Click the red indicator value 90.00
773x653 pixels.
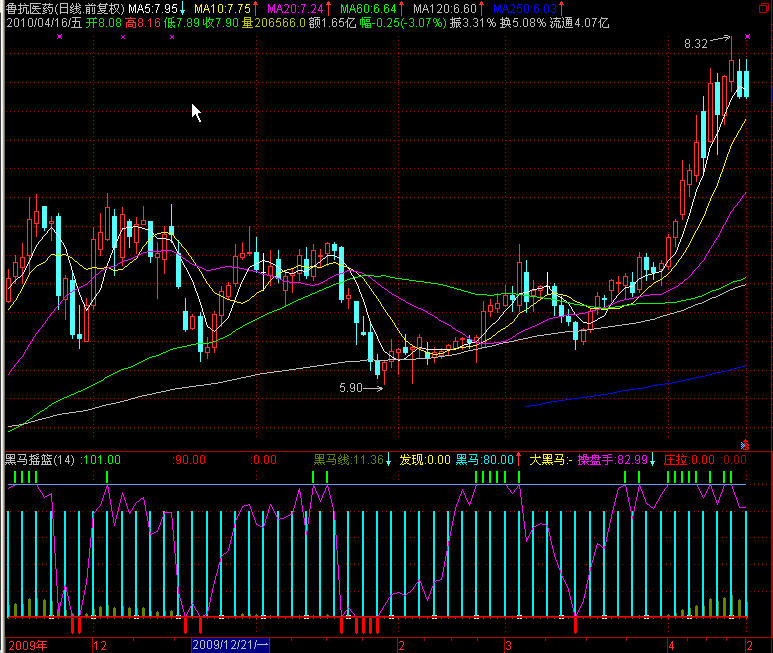190,460
